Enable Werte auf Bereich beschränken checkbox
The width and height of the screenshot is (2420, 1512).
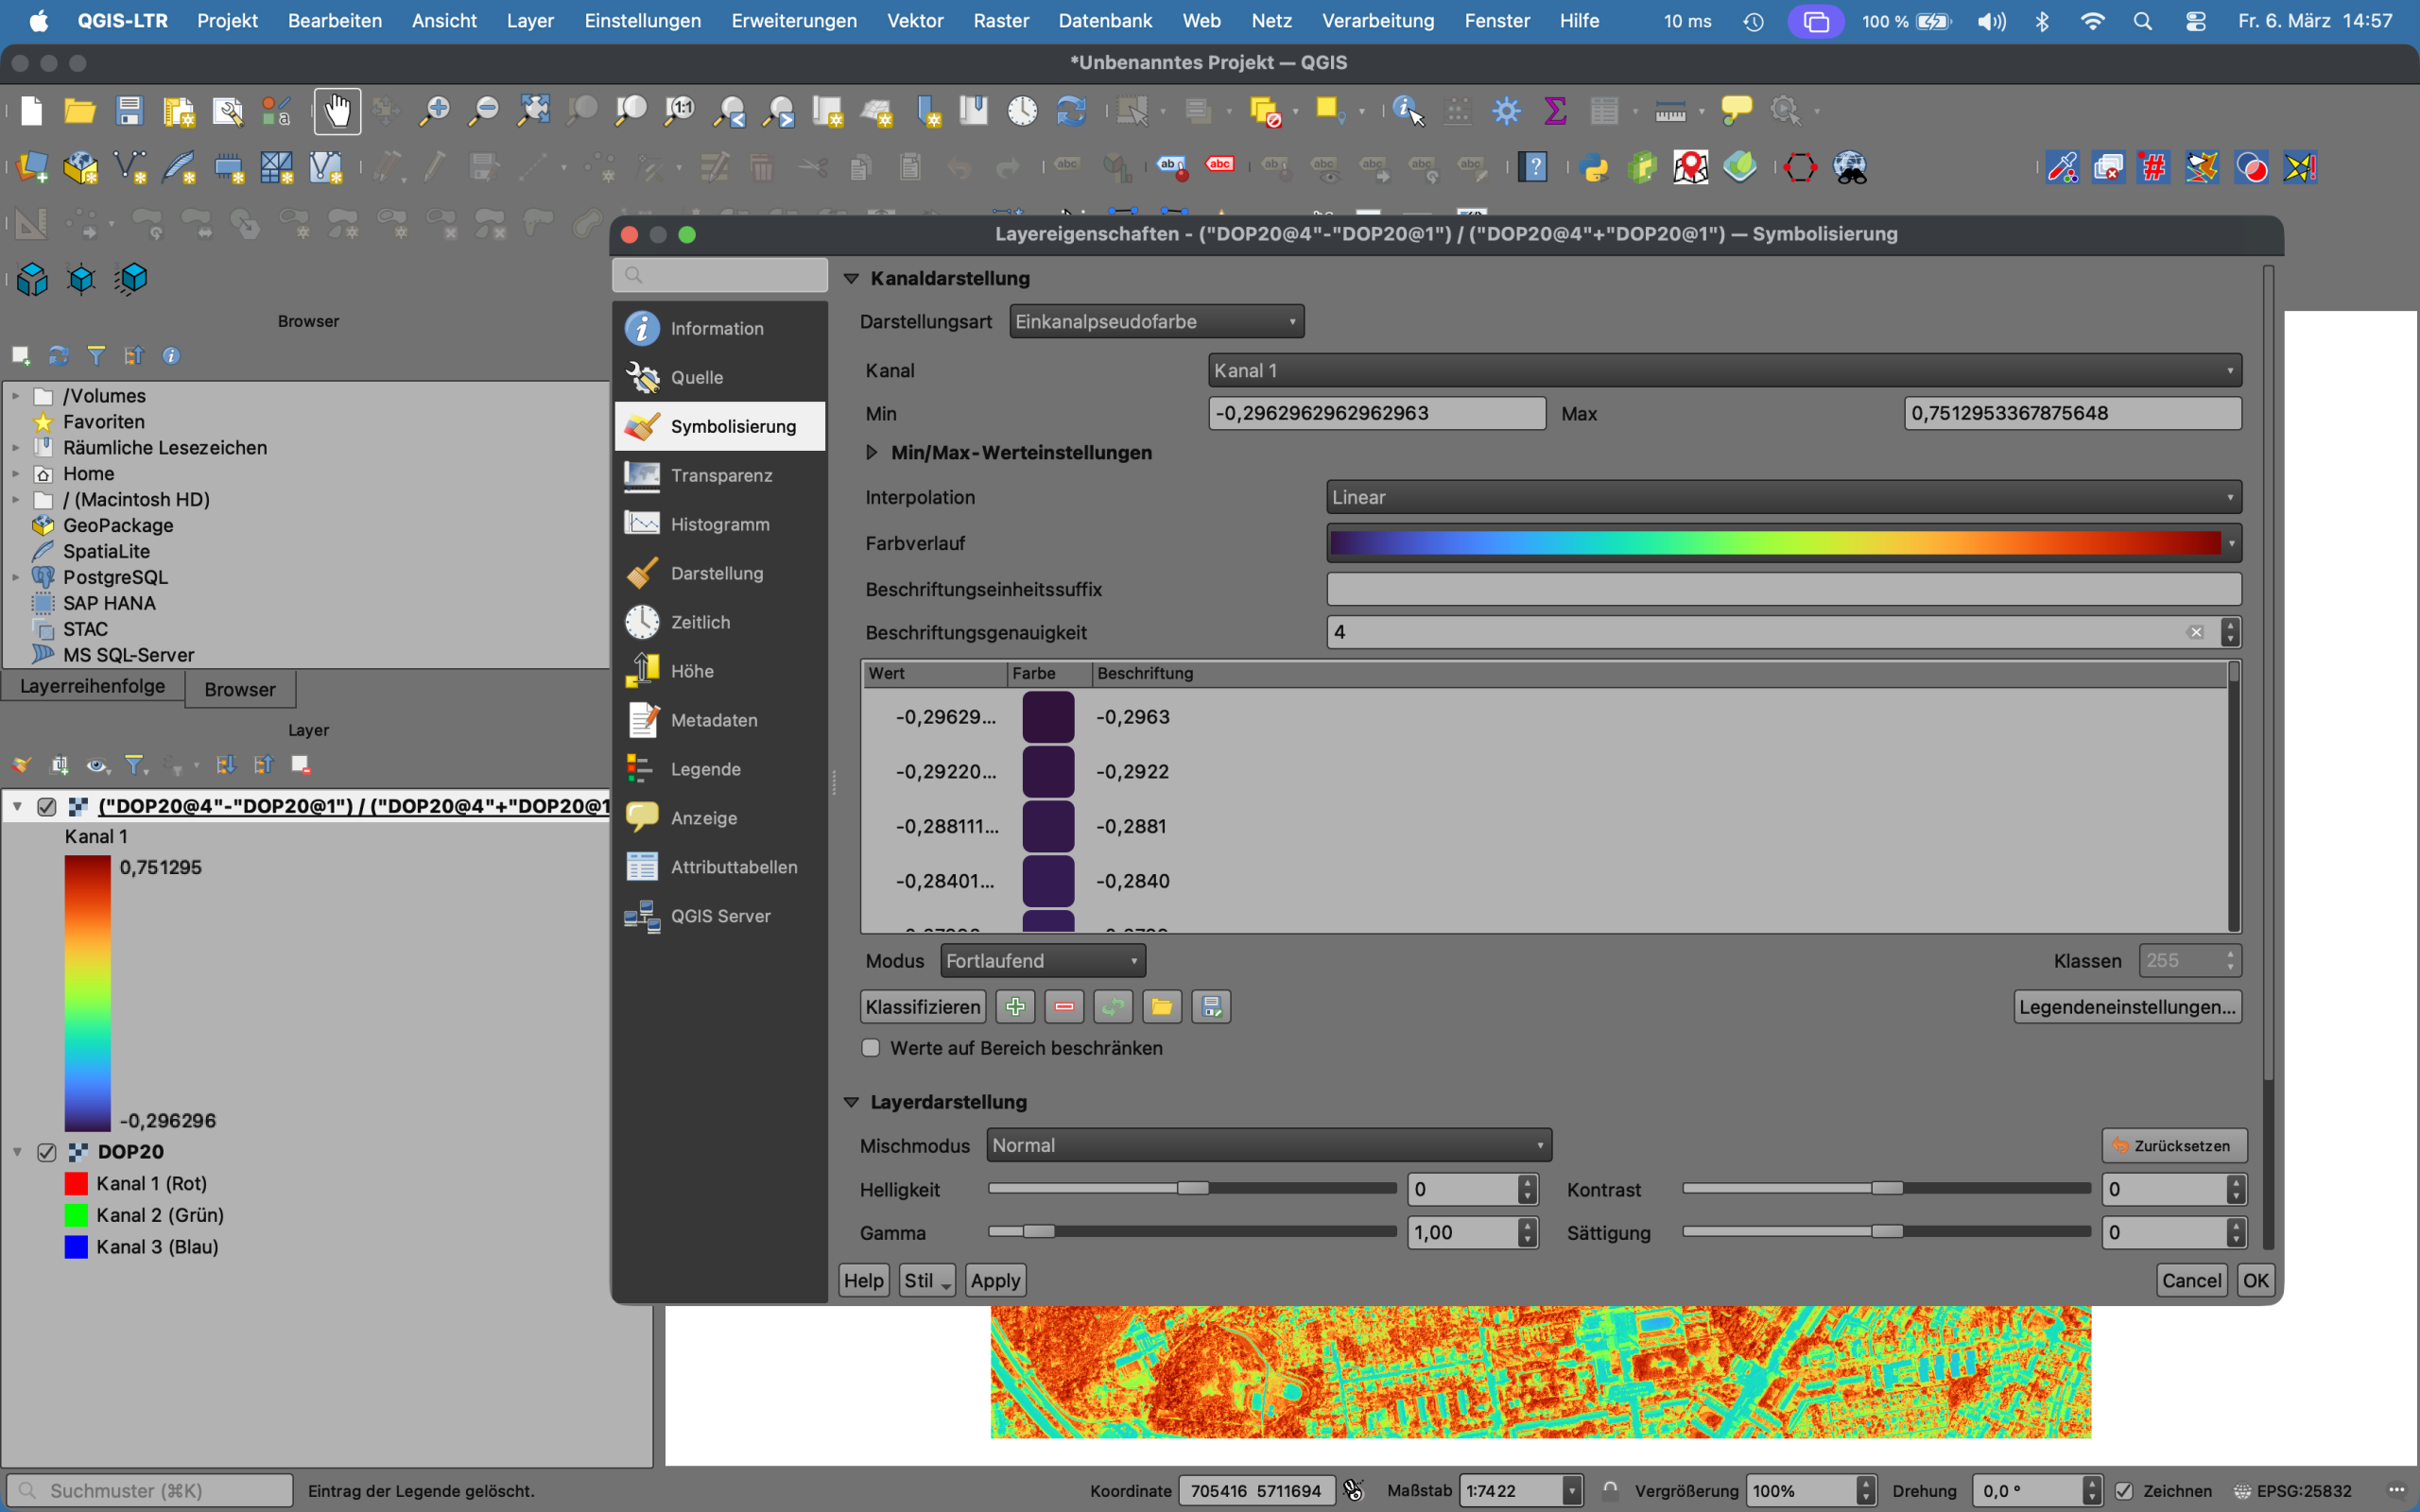click(x=871, y=1048)
